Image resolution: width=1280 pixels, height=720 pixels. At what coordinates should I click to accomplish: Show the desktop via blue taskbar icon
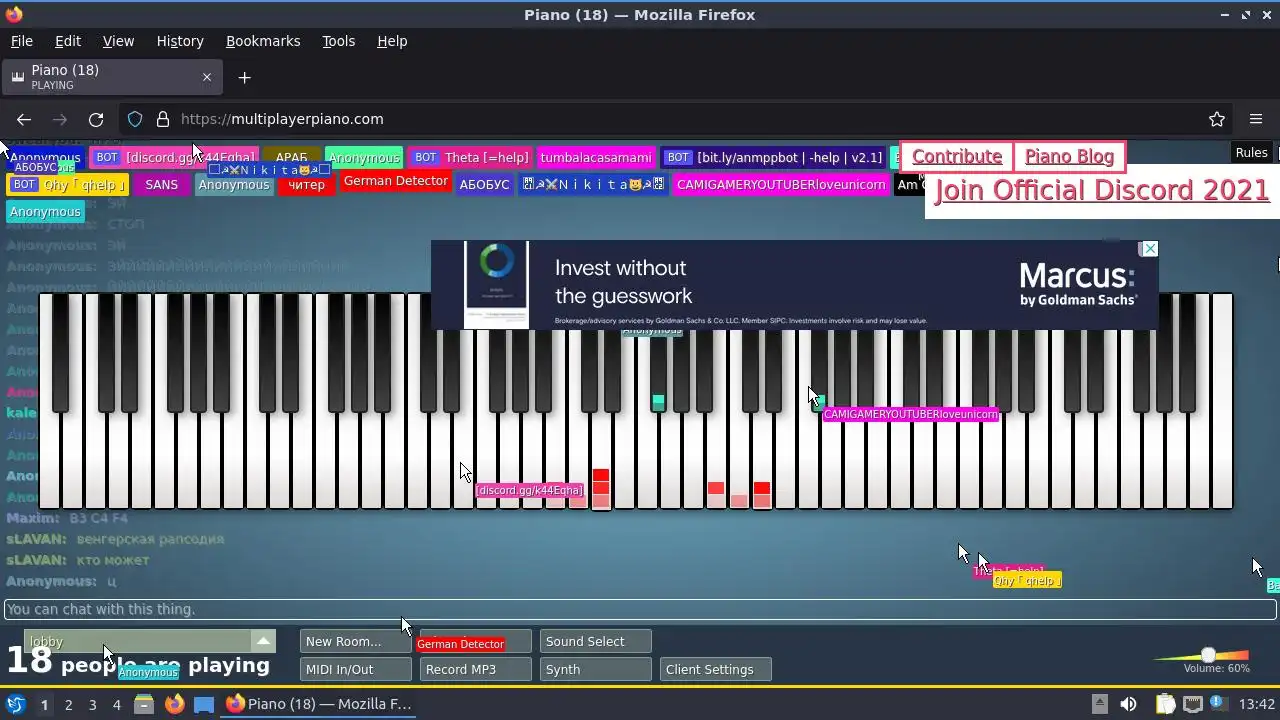[204, 704]
